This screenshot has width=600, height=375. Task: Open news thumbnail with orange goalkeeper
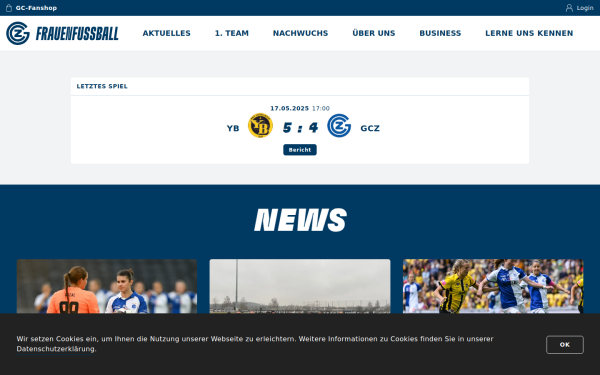point(107,286)
